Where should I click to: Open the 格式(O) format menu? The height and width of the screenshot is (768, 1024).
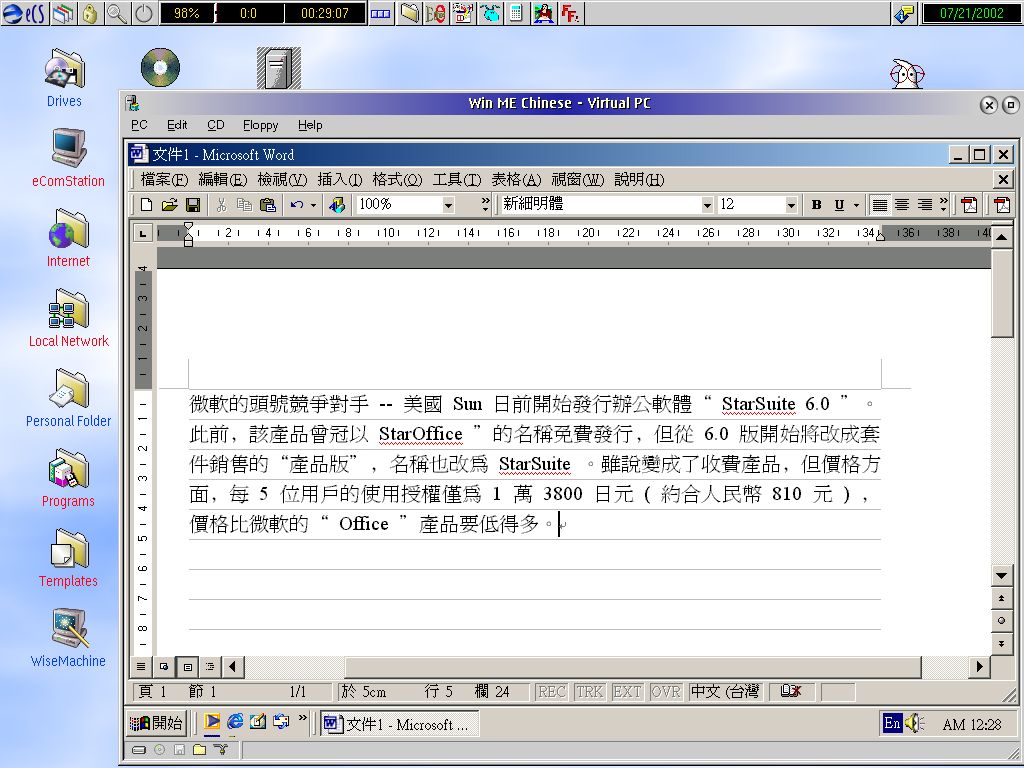[397, 180]
